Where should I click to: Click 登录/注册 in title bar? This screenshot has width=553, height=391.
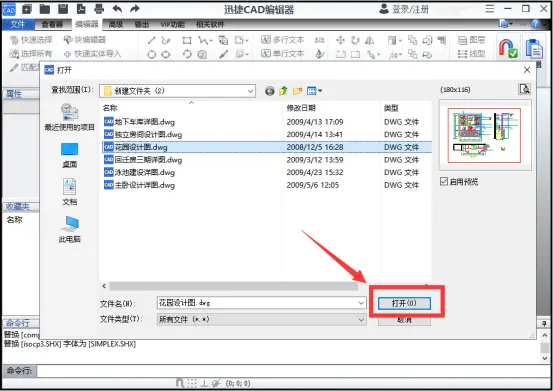click(404, 9)
